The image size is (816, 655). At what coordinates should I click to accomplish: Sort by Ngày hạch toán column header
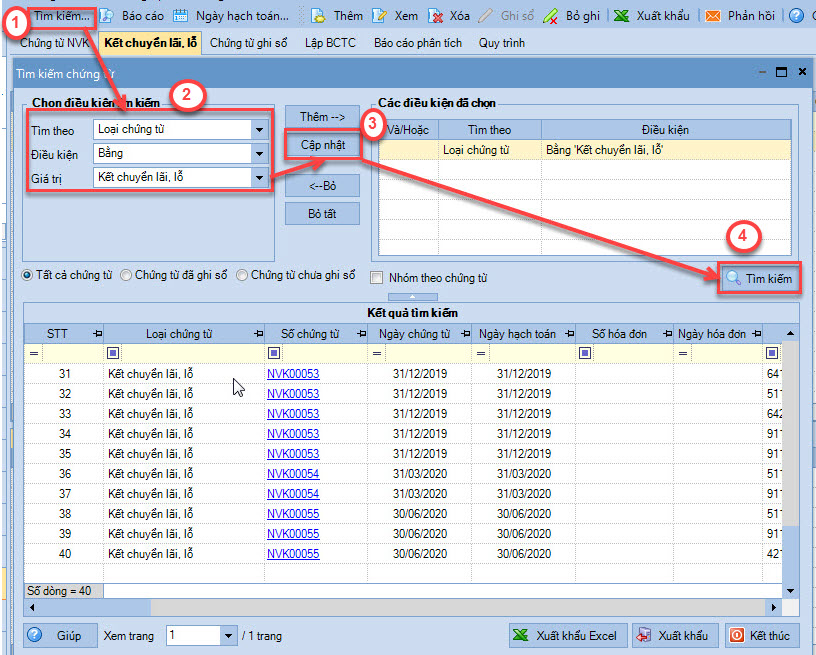(x=517, y=333)
